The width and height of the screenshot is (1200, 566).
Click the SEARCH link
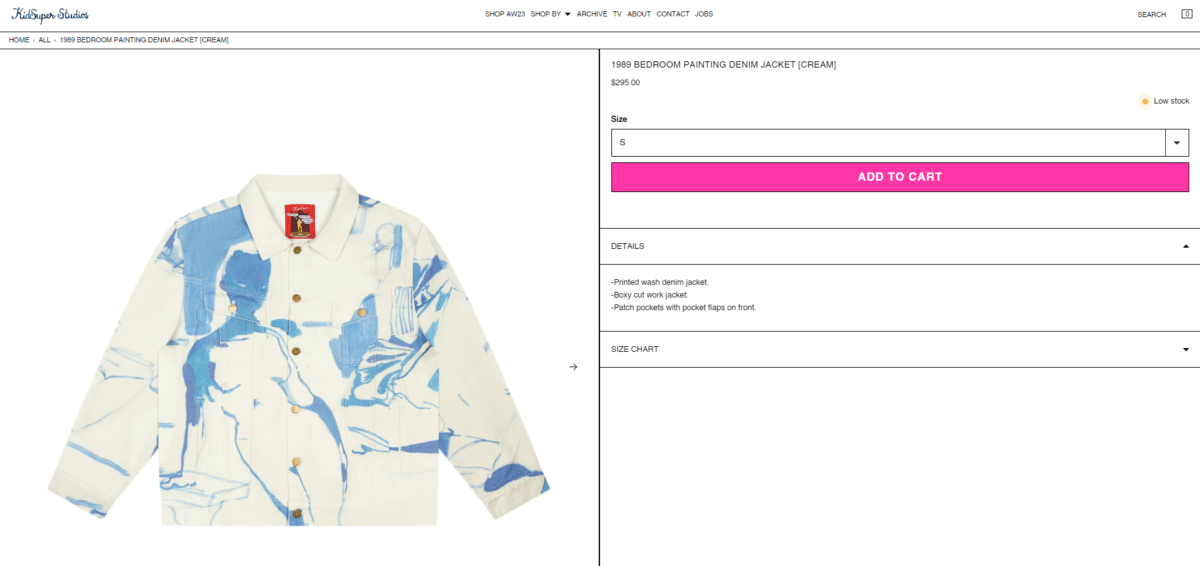pos(1151,14)
